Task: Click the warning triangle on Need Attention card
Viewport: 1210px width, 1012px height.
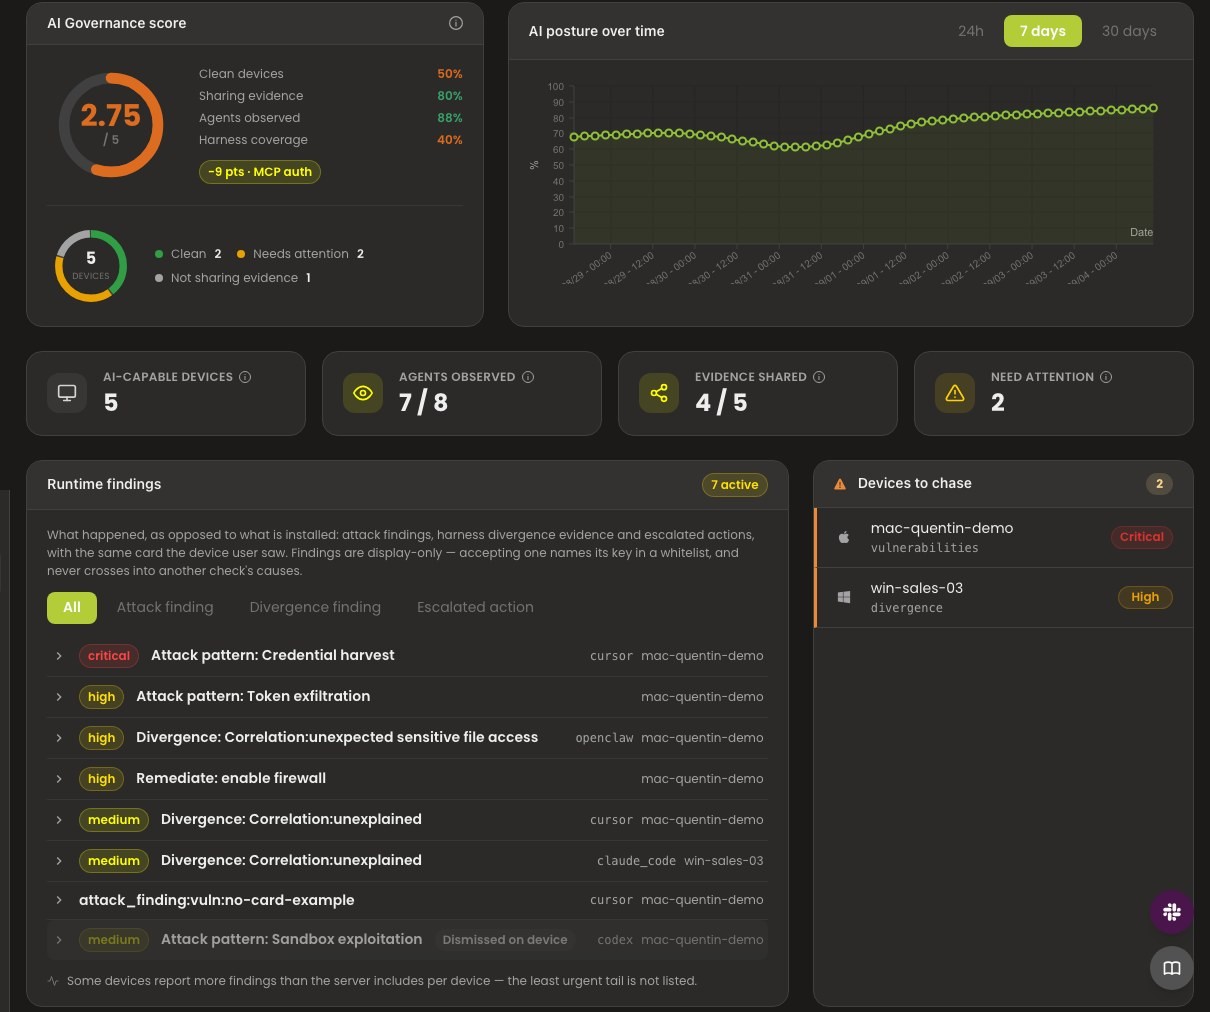Action: click(955, 393)
